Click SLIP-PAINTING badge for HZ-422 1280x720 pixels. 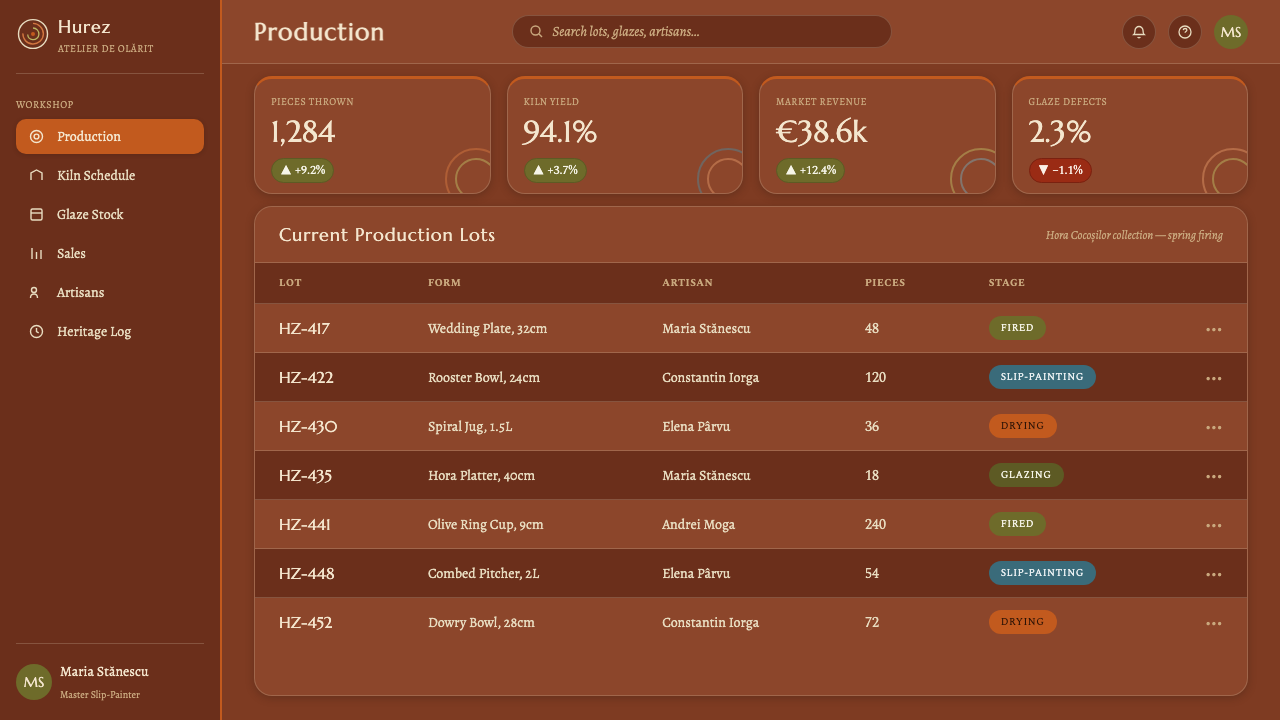(1042, 377)
